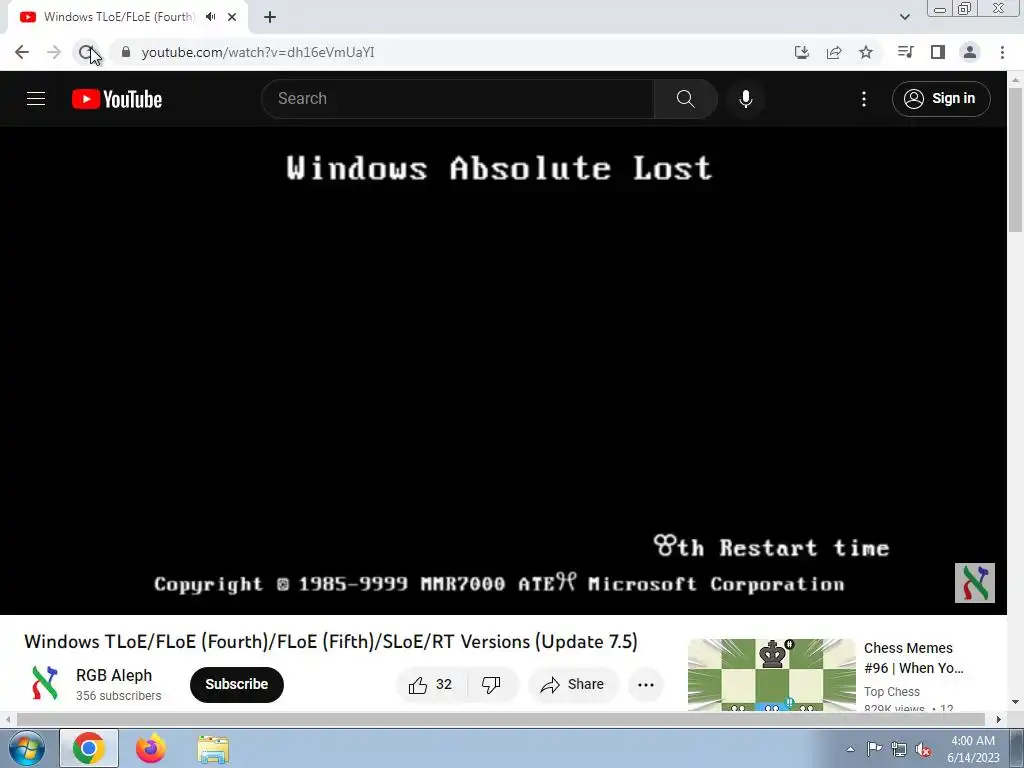Click the vertical page scrollbar thumb

click(x=1015, y=159)
